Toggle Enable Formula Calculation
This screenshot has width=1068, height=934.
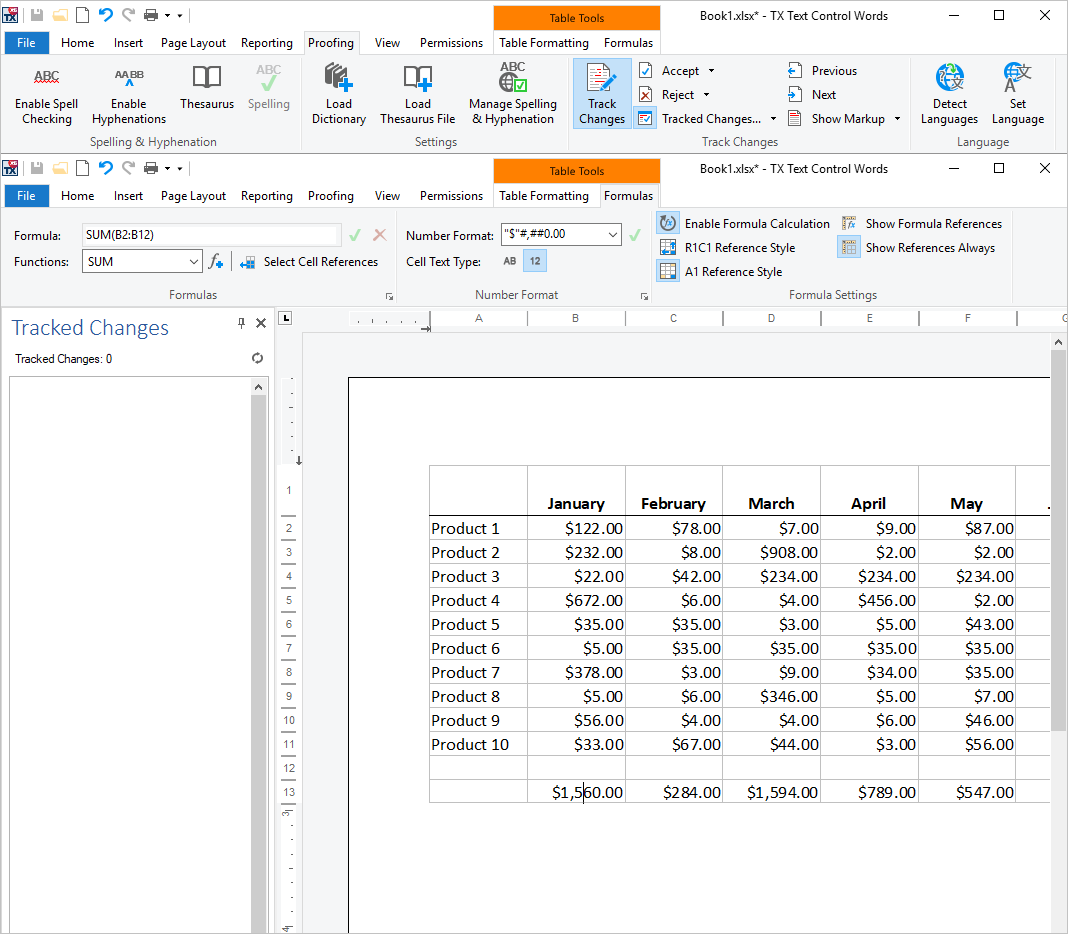pyautogui.click(x=667, y=223)
